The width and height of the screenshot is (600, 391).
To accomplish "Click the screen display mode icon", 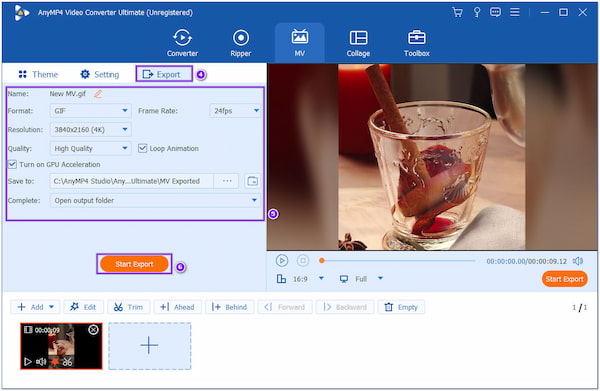I will point(344,279).
